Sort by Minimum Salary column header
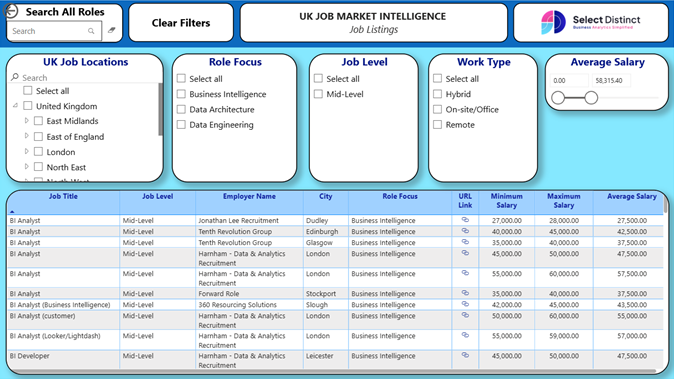The width and height of the screenshot is (674, 379). [506, 201]
